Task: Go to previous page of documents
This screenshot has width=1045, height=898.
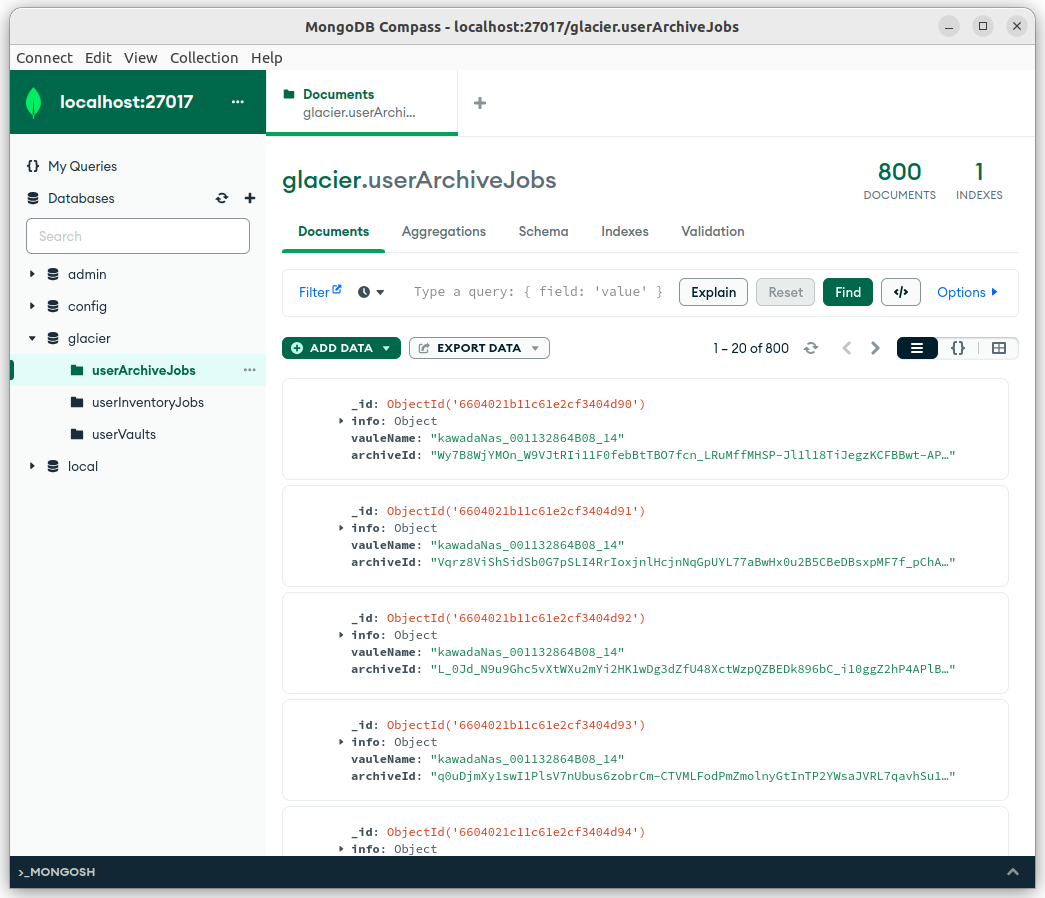Action: pos(846,348)
